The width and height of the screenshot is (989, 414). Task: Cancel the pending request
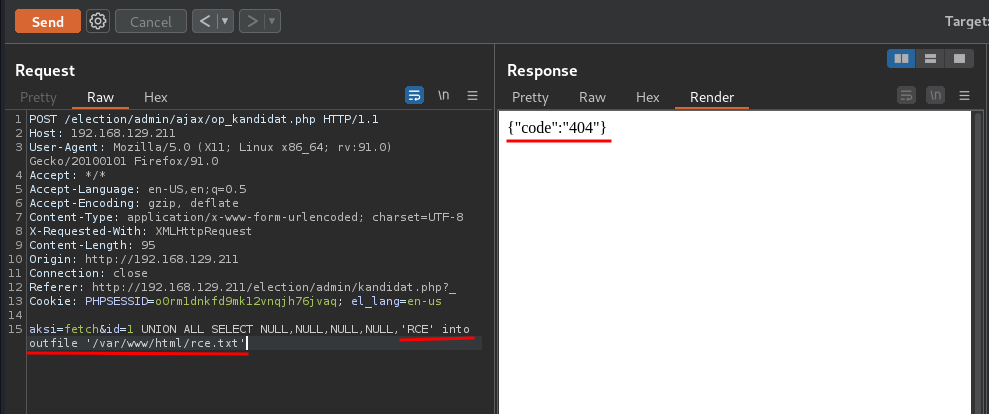point(151,21)
